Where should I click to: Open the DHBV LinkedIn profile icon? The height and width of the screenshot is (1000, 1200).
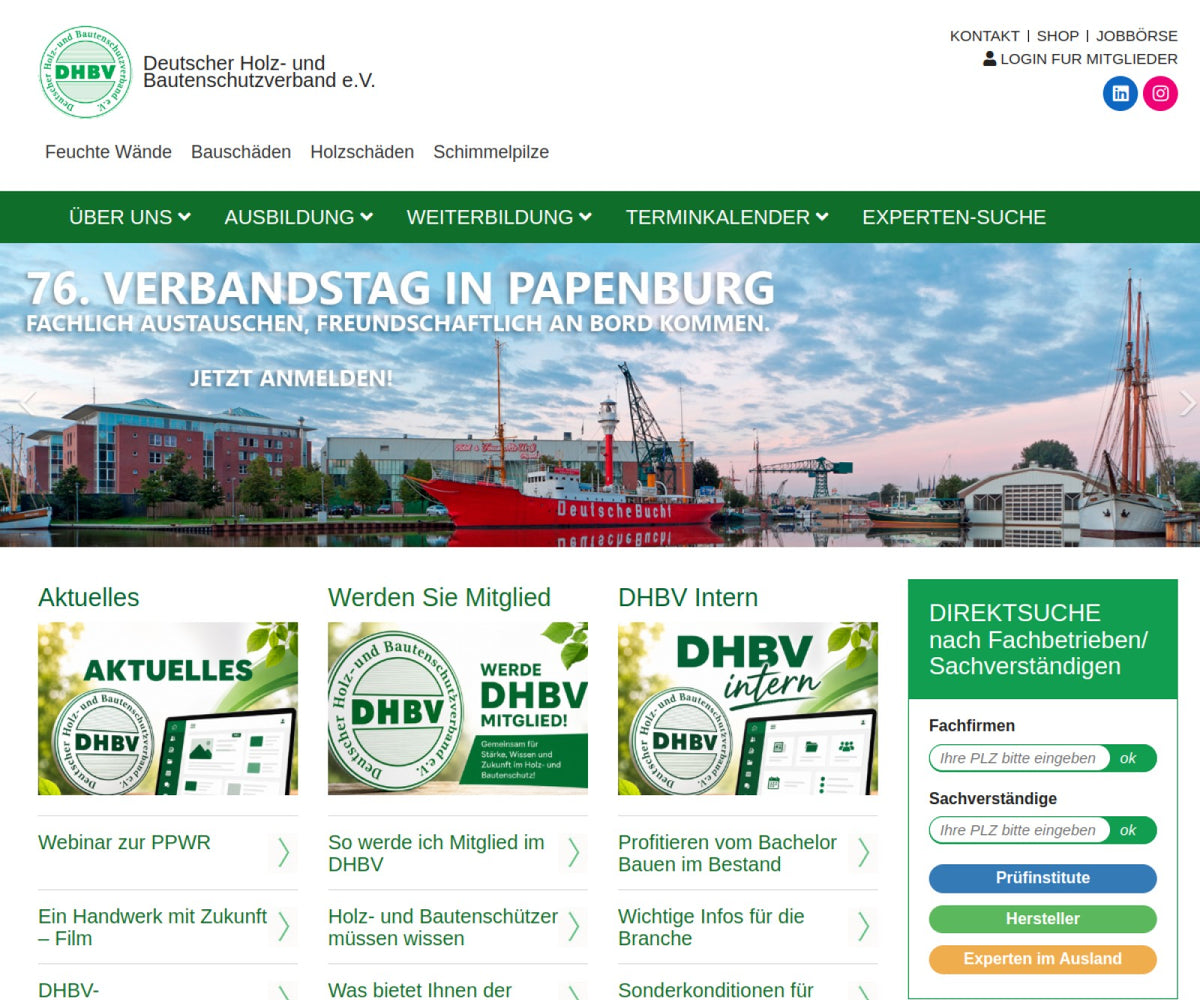click(x=1120, y=93)
